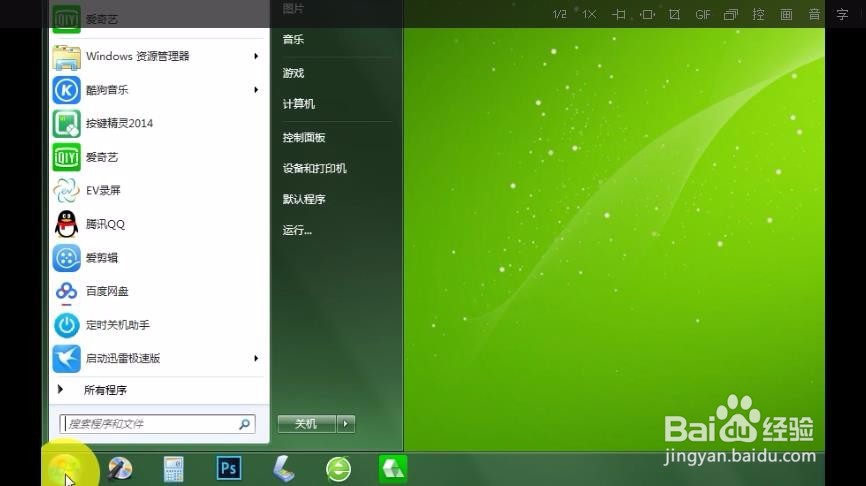Open 爱剪辑 video editor
The image size is (866, 486).
(x=157, y=258)
